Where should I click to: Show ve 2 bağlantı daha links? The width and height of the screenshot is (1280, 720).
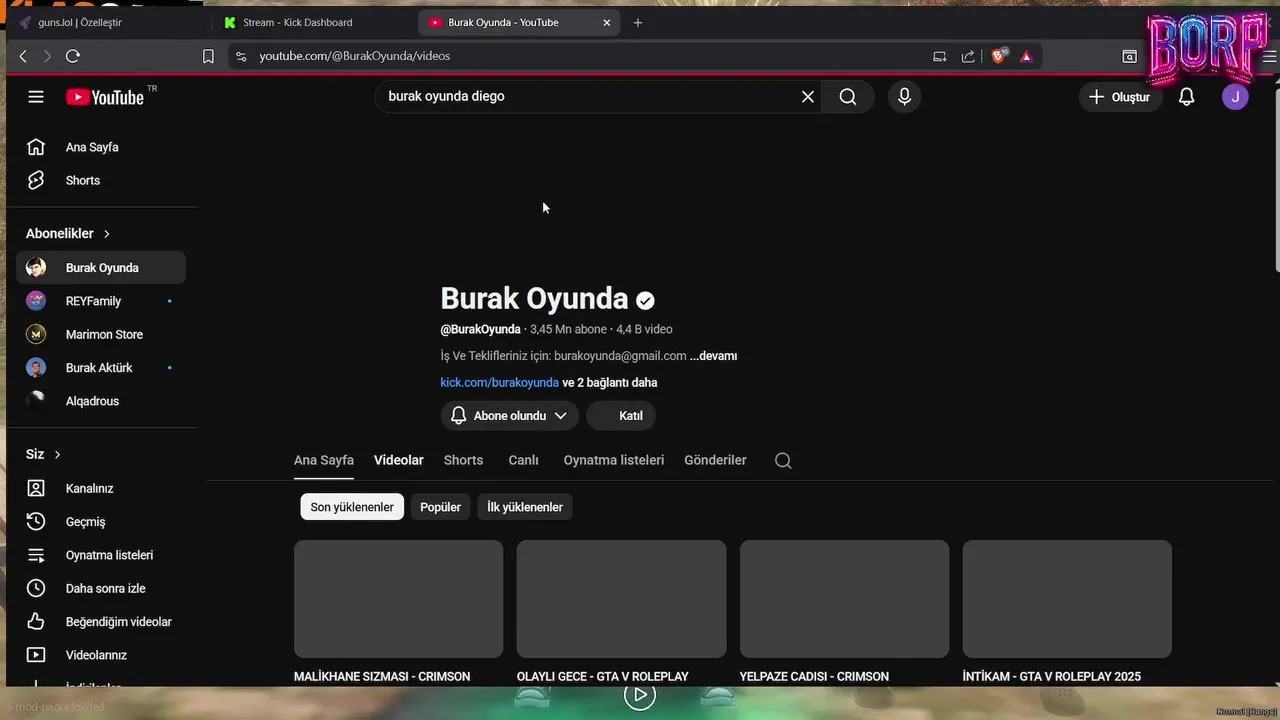[609, 383]
